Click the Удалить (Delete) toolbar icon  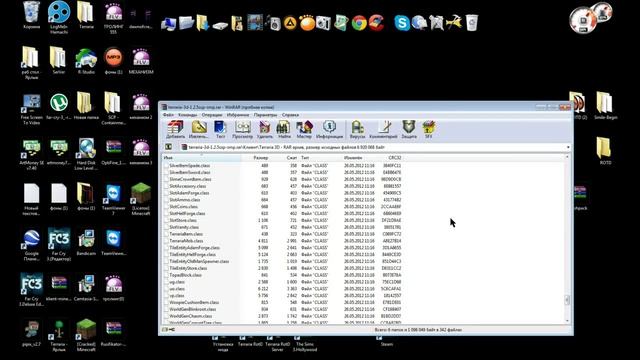tap(264, 129)
